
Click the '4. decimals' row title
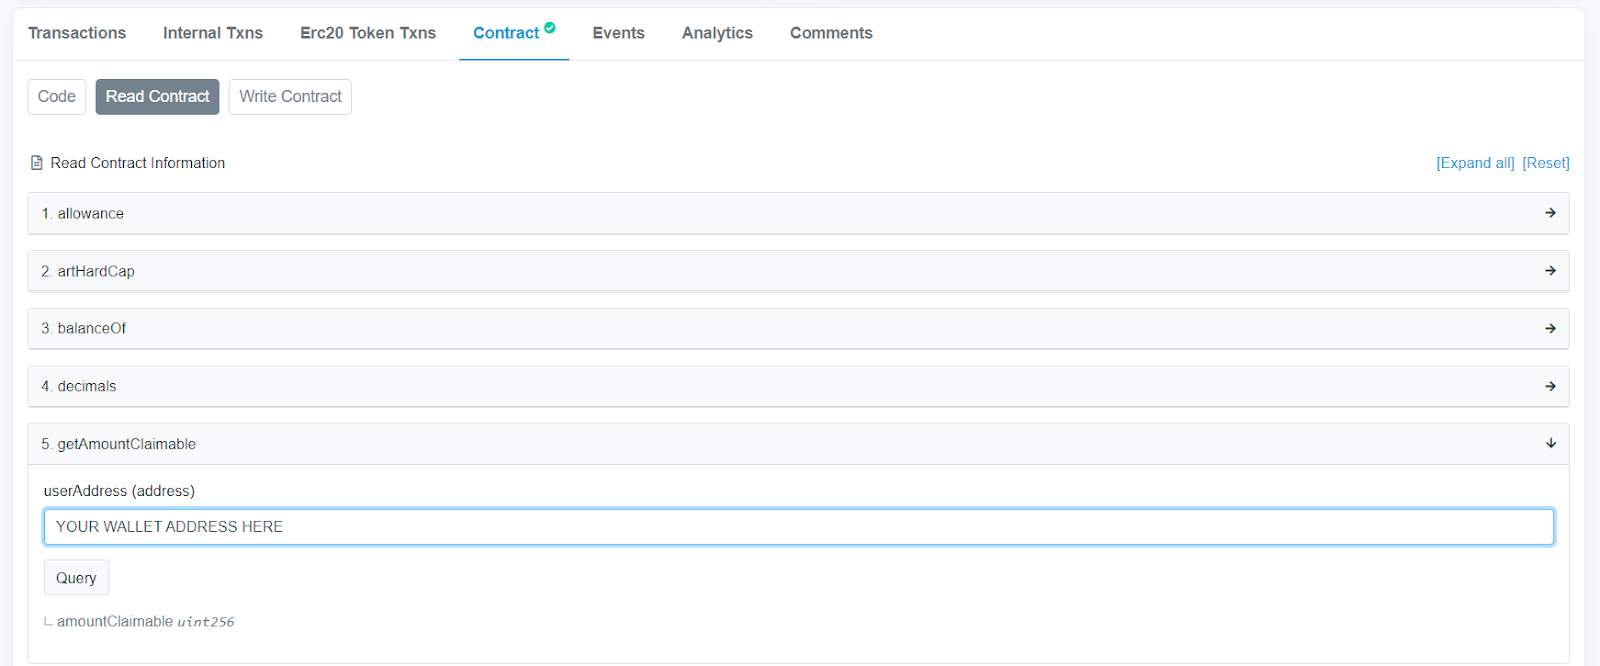[79, 386]
